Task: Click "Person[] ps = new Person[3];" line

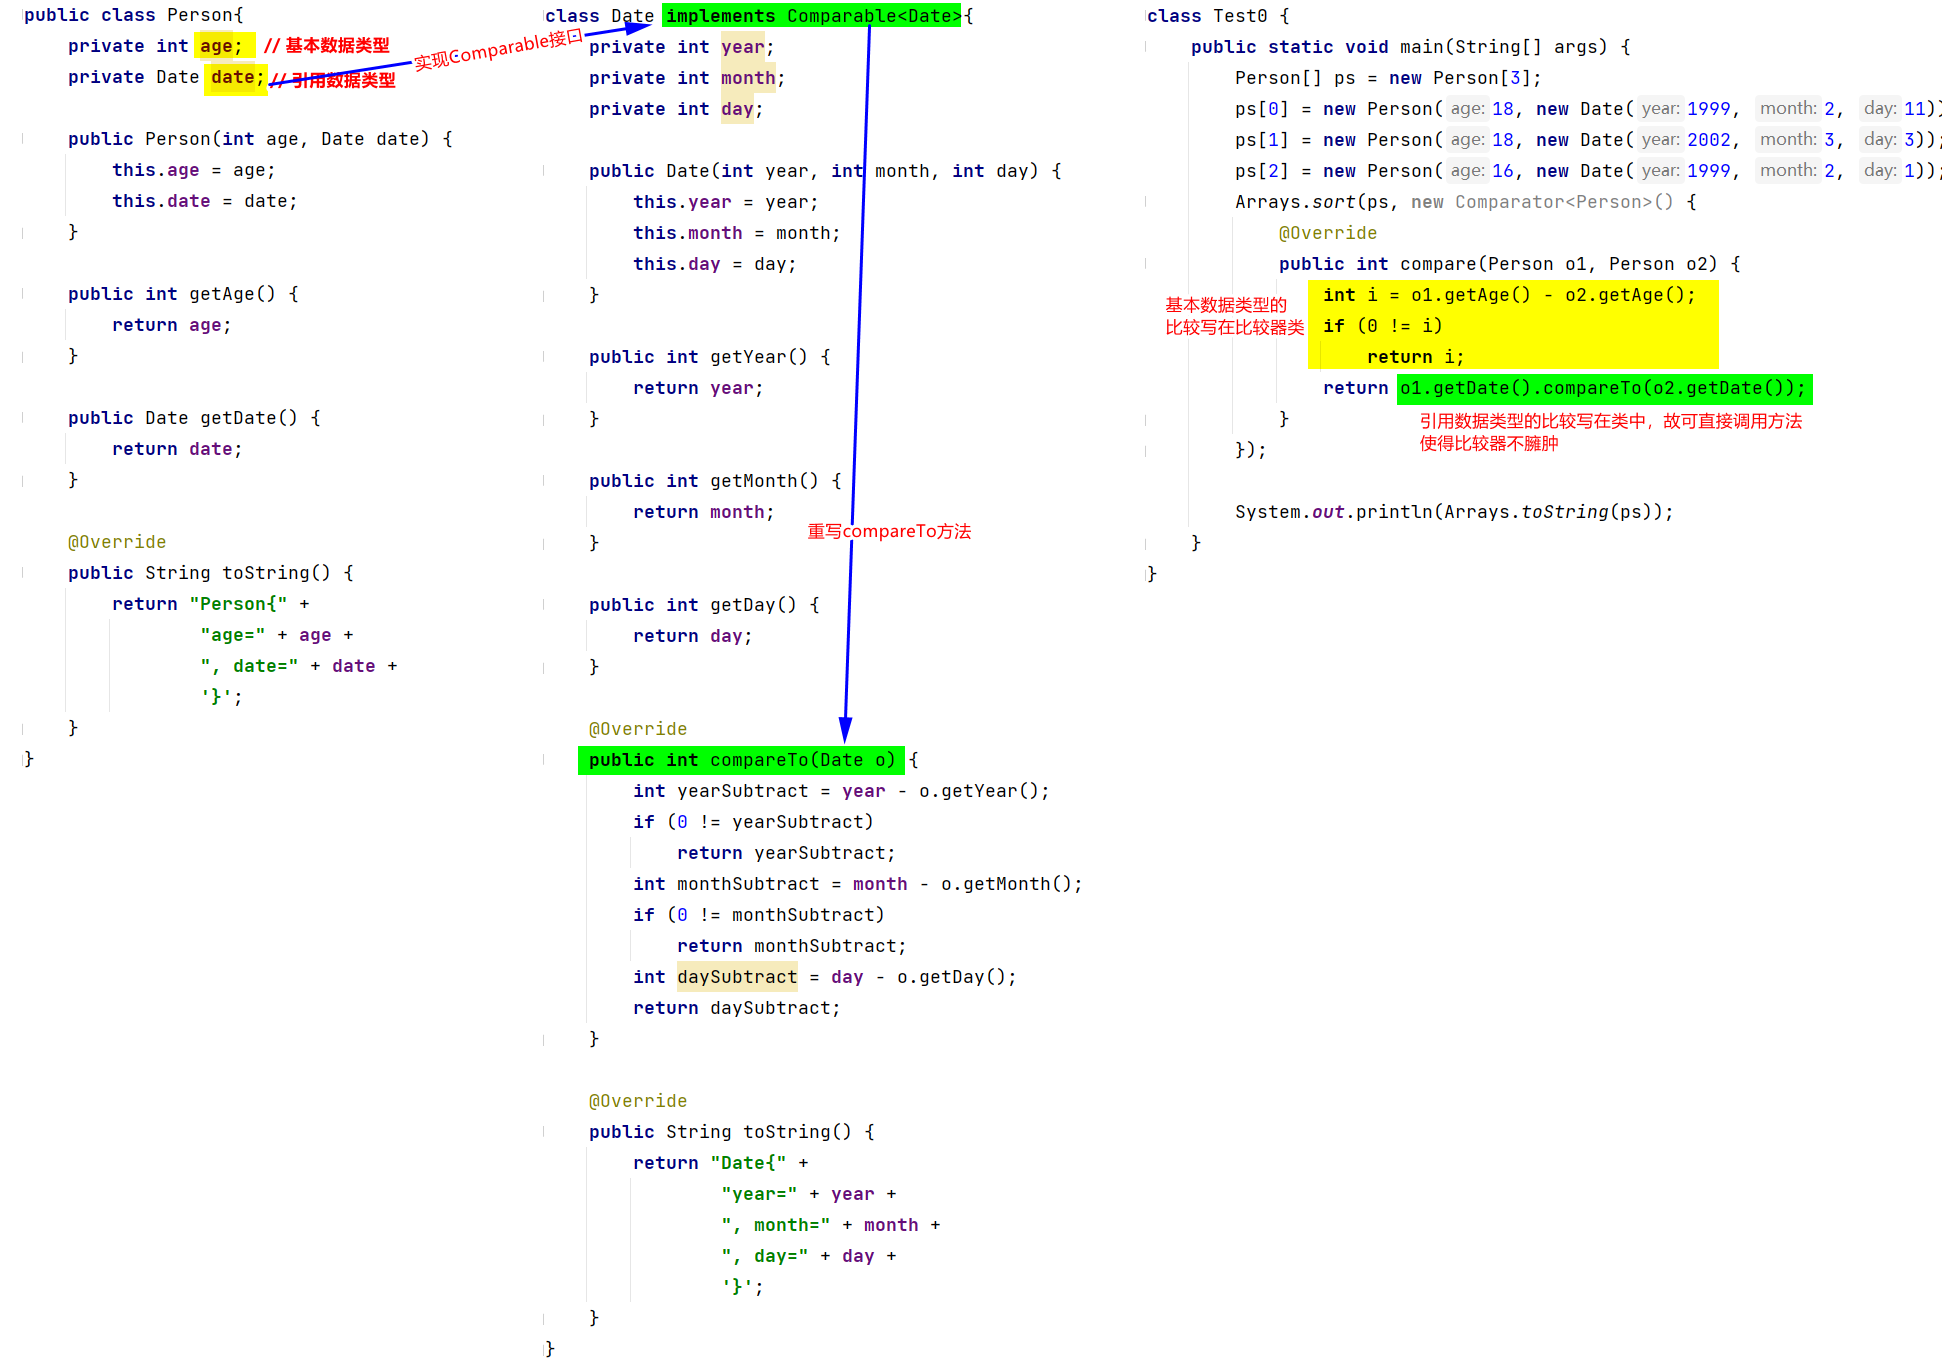Action: [1388, 78]
